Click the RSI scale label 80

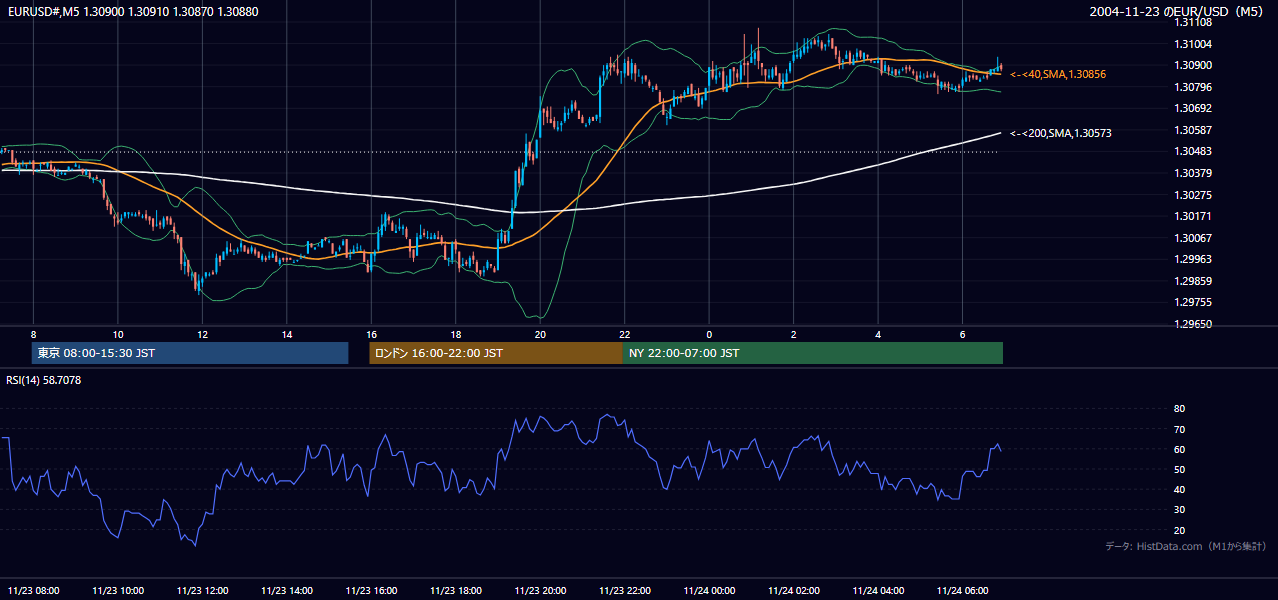(x=1179, y=409)
